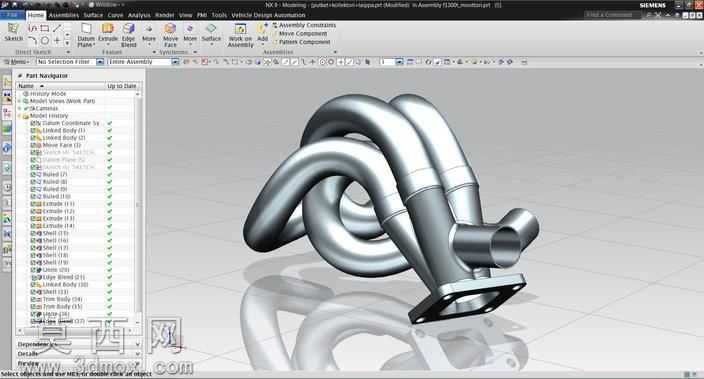The height and width of the screenshot is (379, 704).
Task: Expand the Cameras node
Action: 20,109
